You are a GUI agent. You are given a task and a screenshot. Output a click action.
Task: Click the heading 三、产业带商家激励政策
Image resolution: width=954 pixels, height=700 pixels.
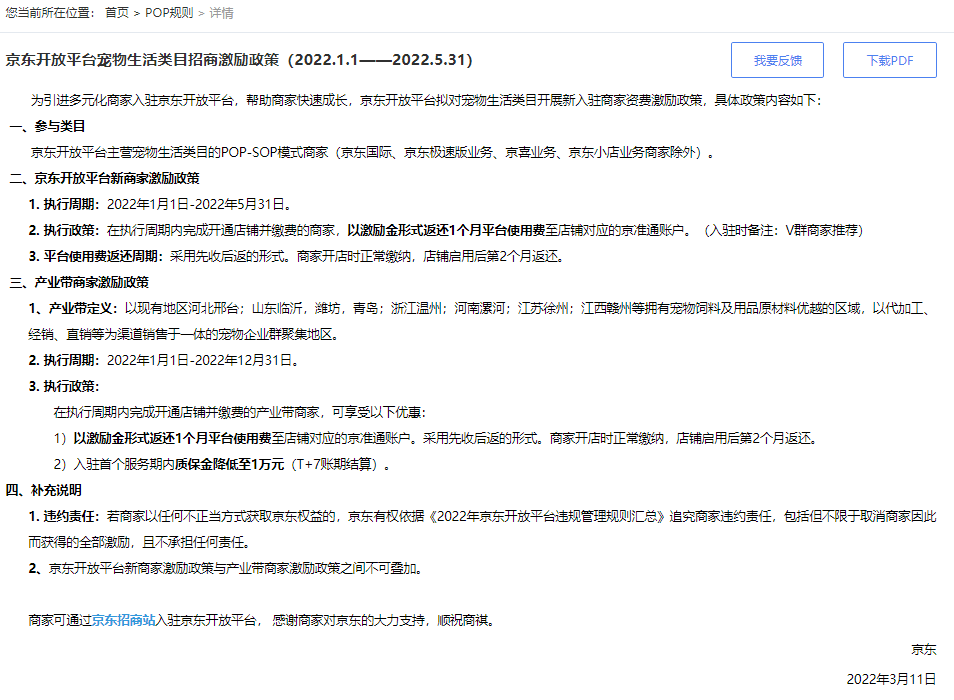click(x=78, y=282)
